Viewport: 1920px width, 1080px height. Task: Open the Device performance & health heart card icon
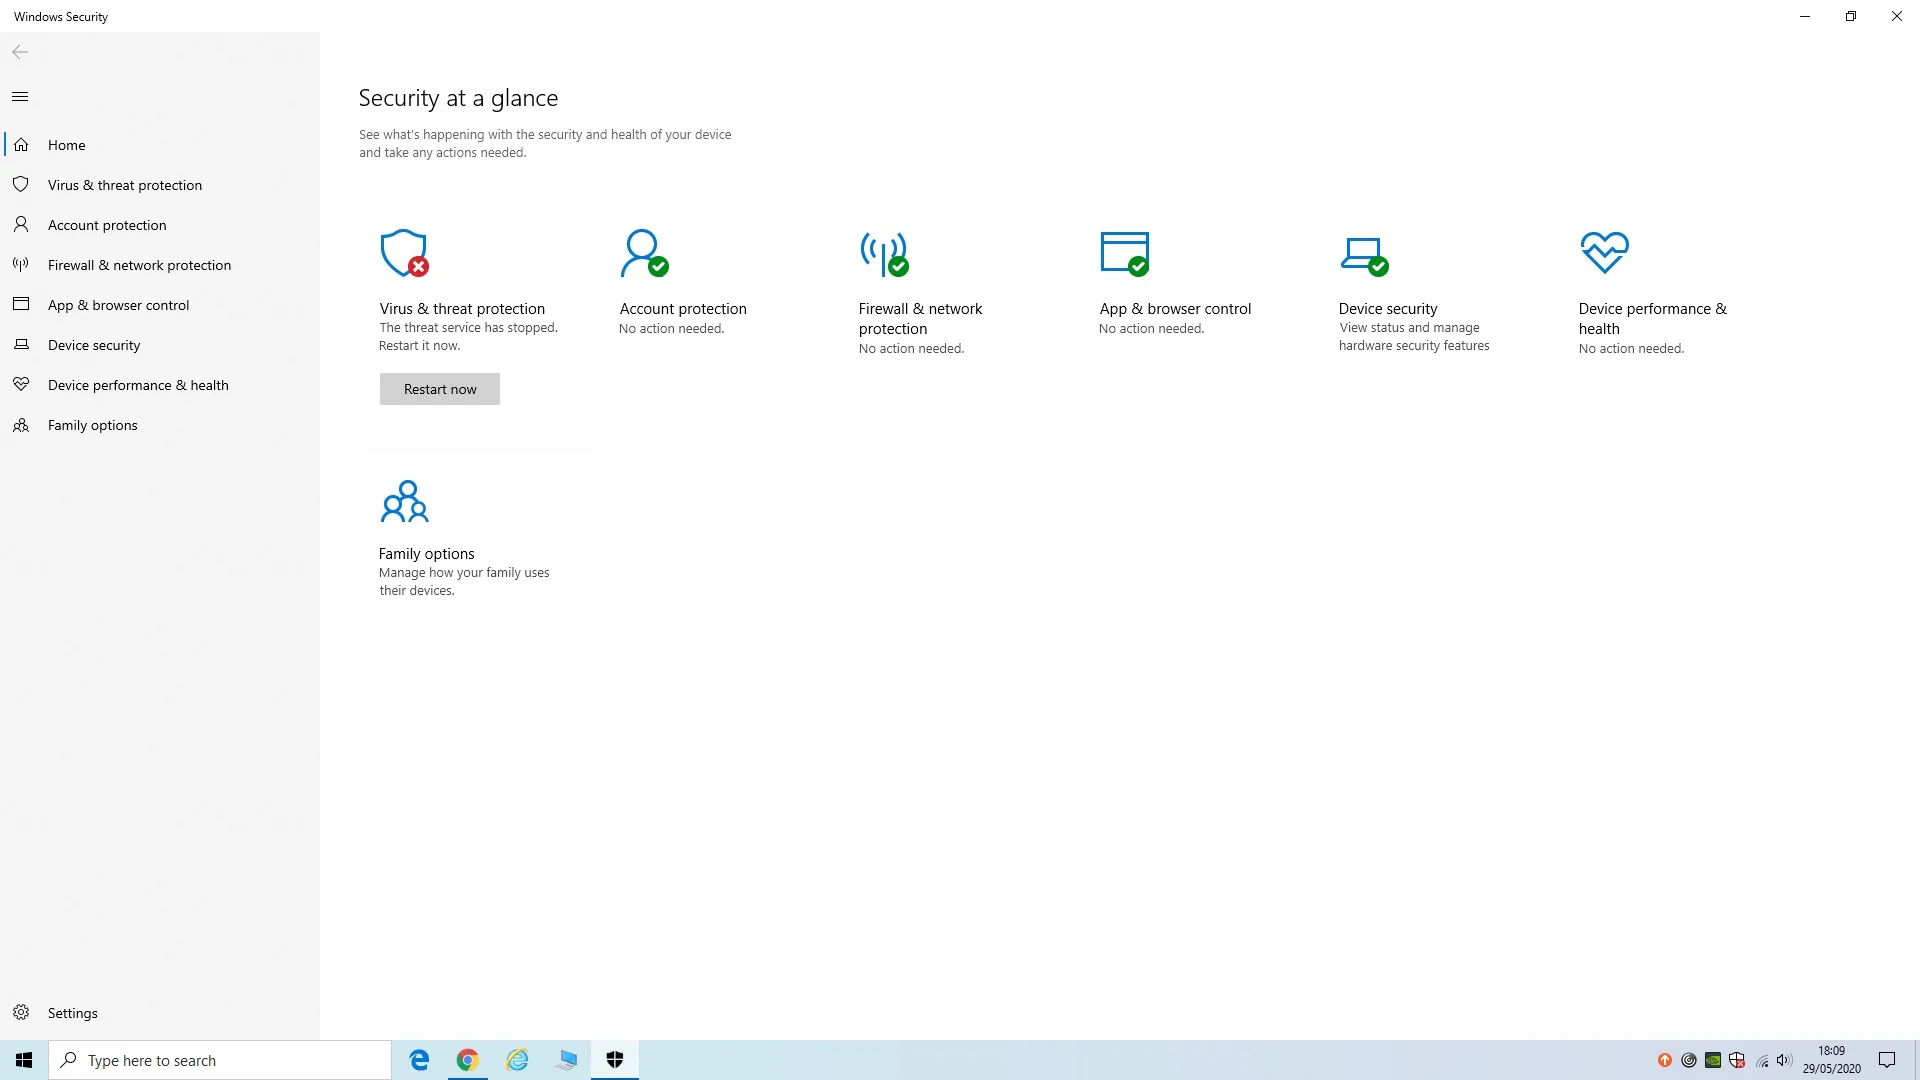pos(1604,253)
